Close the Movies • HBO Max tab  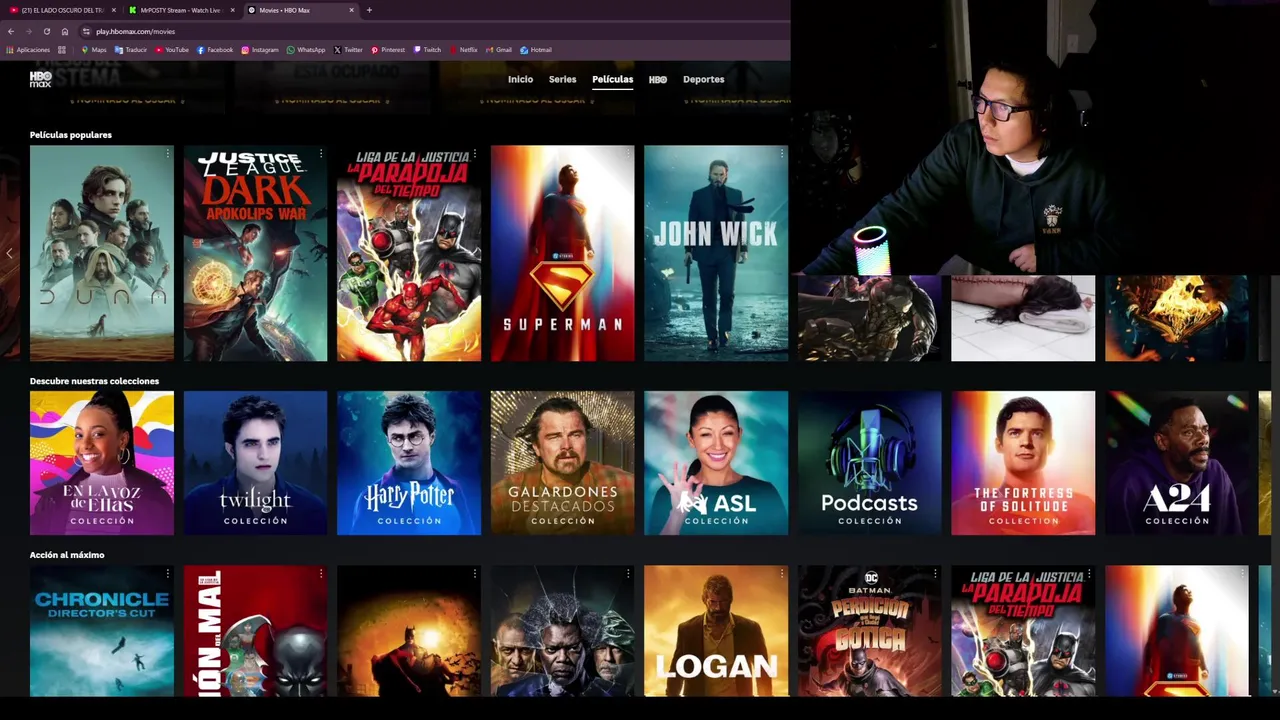tap(351, 10)
